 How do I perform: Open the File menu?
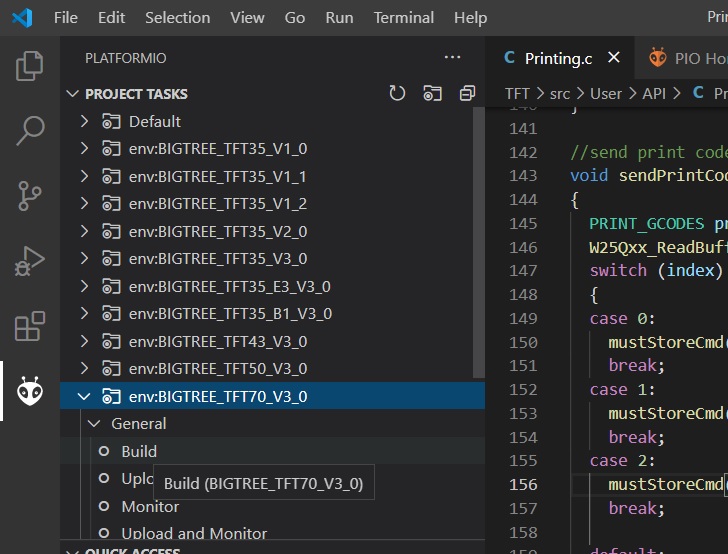pyautogui.click(x=65, y=18)
